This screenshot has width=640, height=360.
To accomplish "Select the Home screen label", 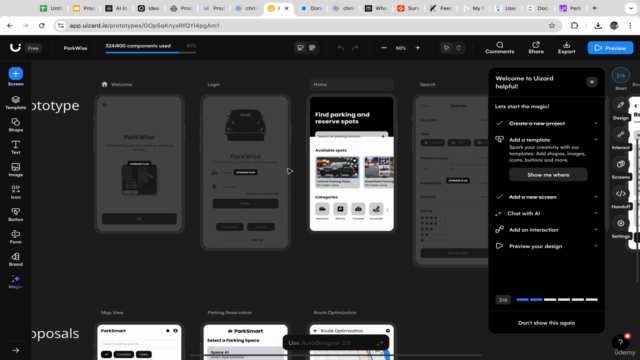I will (x=320, y=84).
